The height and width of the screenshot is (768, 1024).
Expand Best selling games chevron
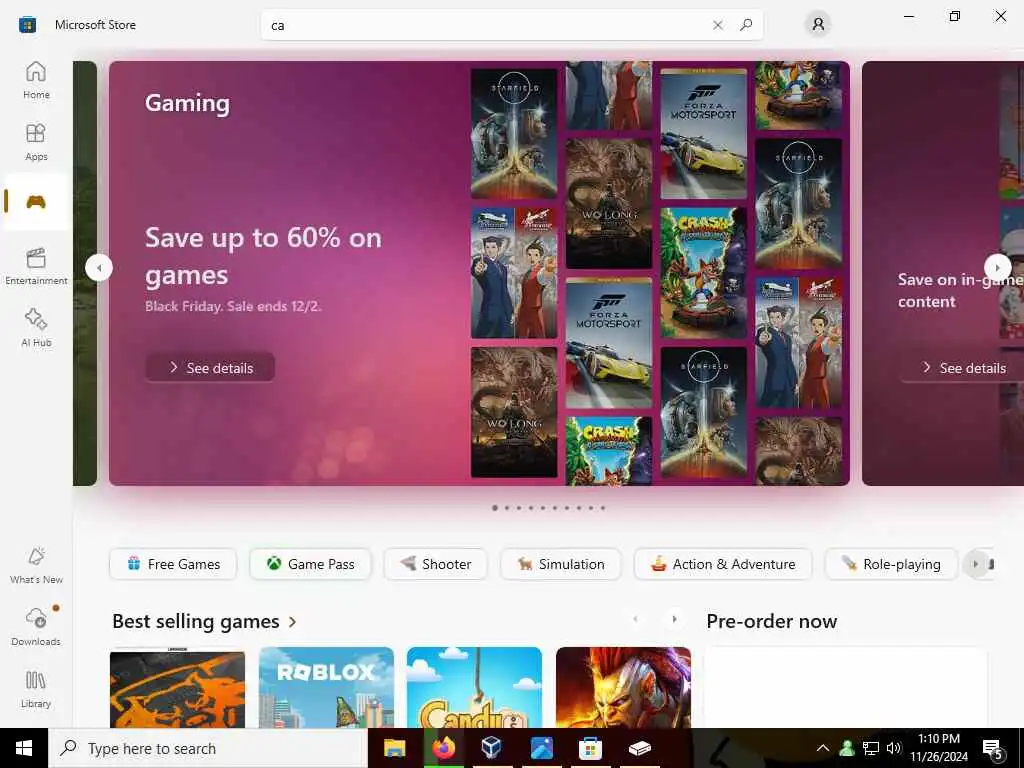293,622
